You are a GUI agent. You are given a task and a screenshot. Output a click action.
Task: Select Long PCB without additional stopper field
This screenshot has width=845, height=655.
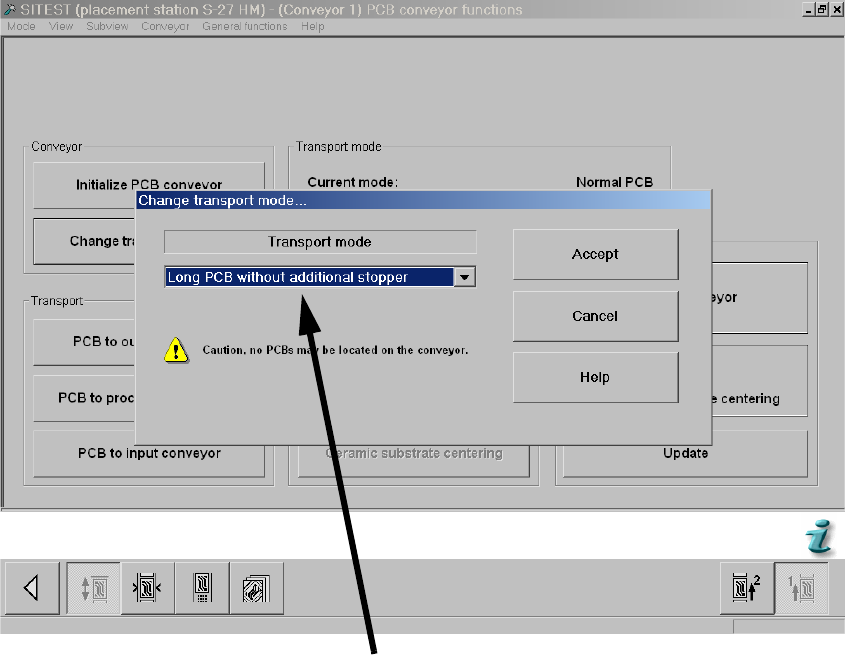(x=320, y=277)
